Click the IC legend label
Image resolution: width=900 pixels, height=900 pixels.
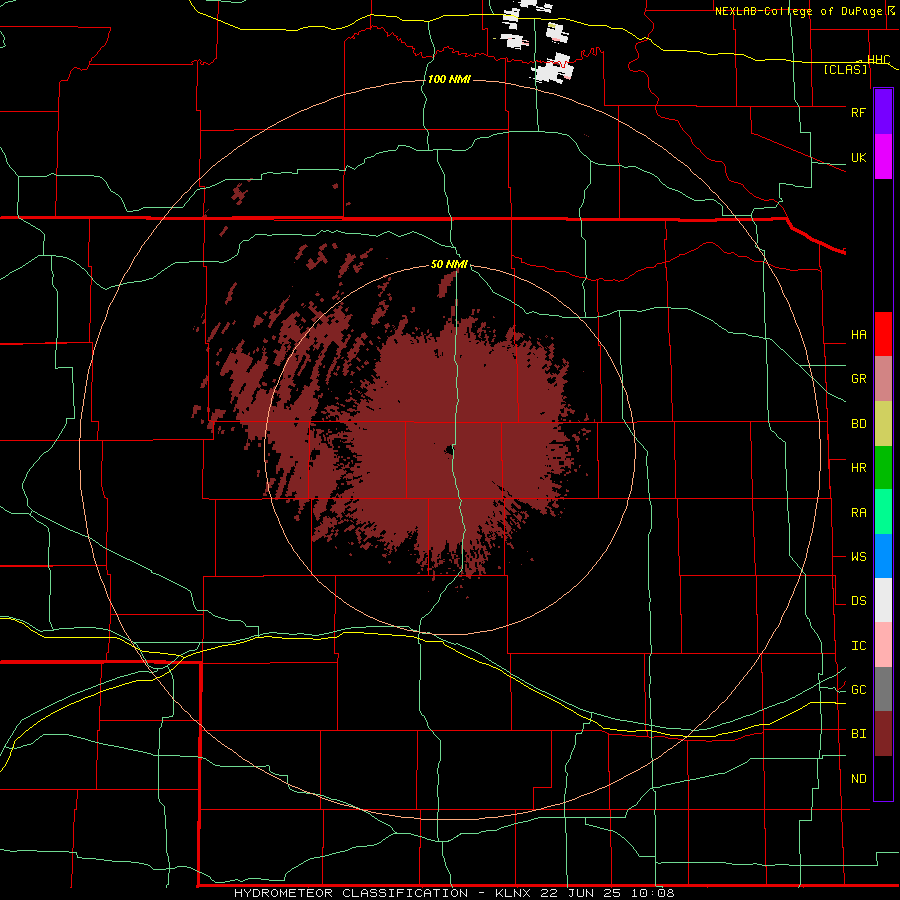coord(858,646)
